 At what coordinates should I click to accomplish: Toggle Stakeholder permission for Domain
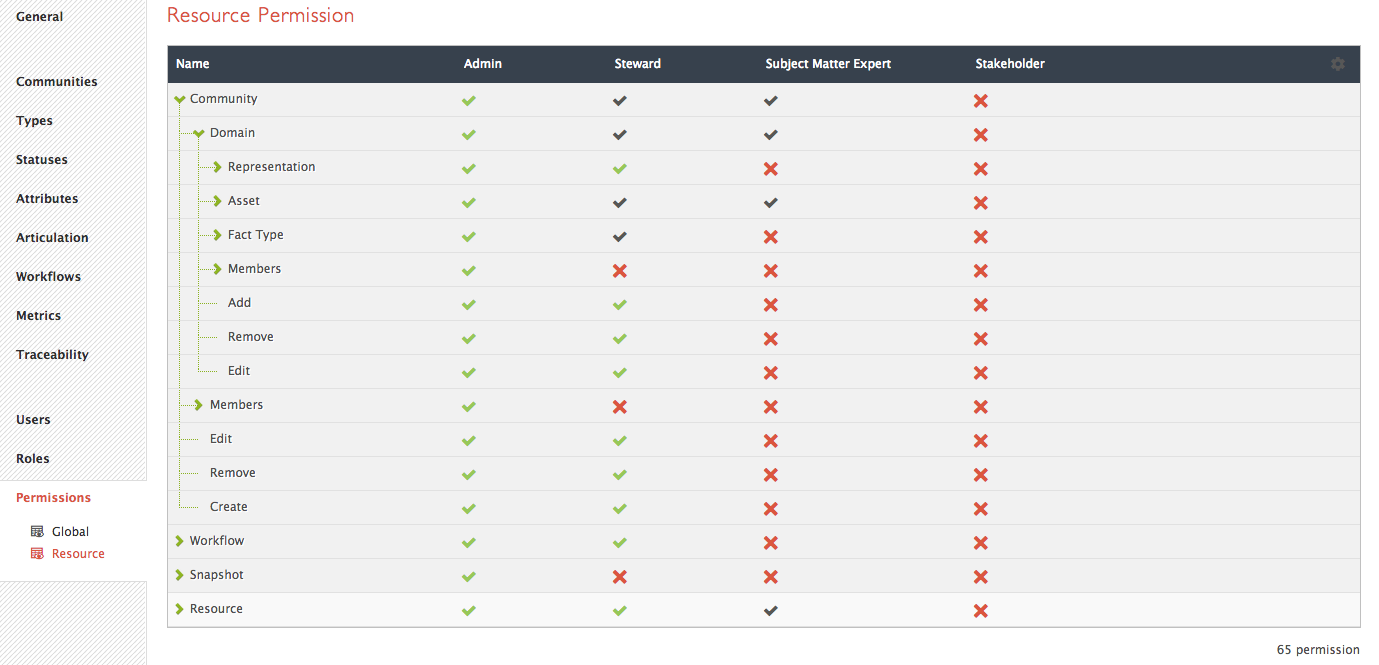pos(981,134)
